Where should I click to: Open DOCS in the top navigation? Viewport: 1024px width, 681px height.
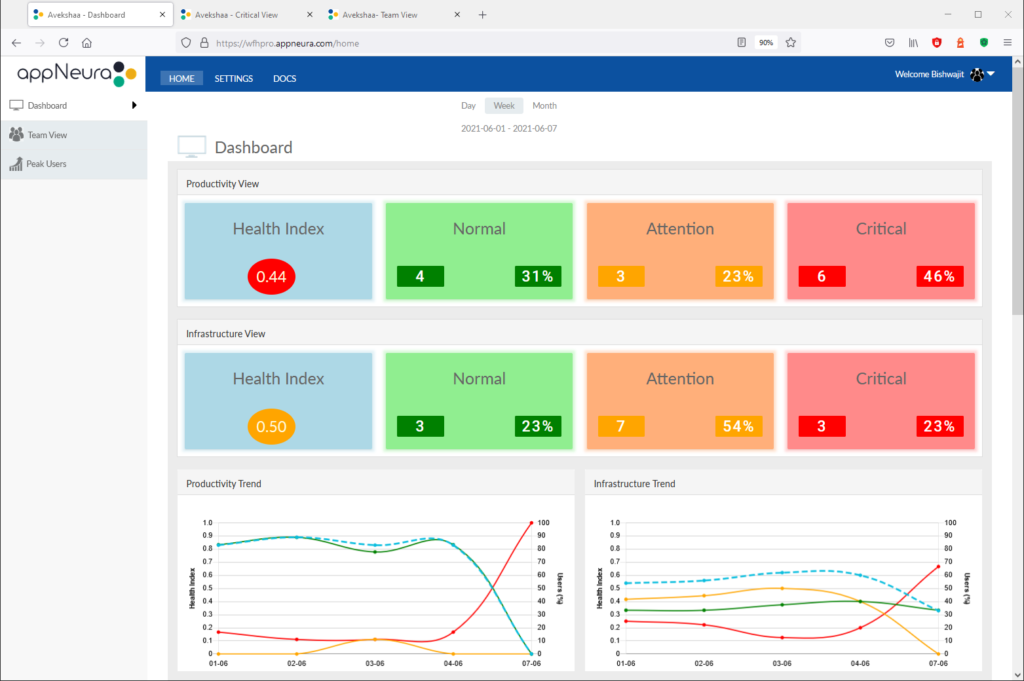pos(285,79)
